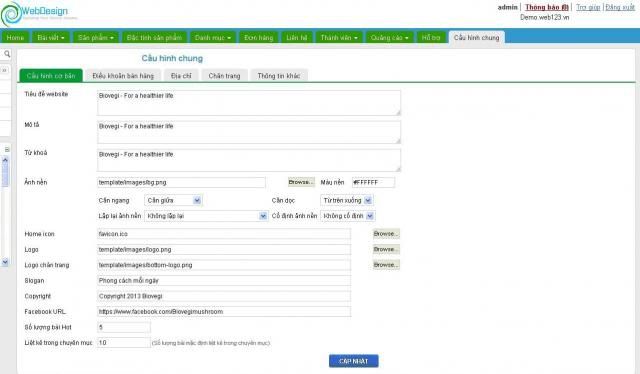This screenshot has height=374, width=640.
Task: Open the Cố định ảnh nền dropdown
Action: [x=348, y=216]
